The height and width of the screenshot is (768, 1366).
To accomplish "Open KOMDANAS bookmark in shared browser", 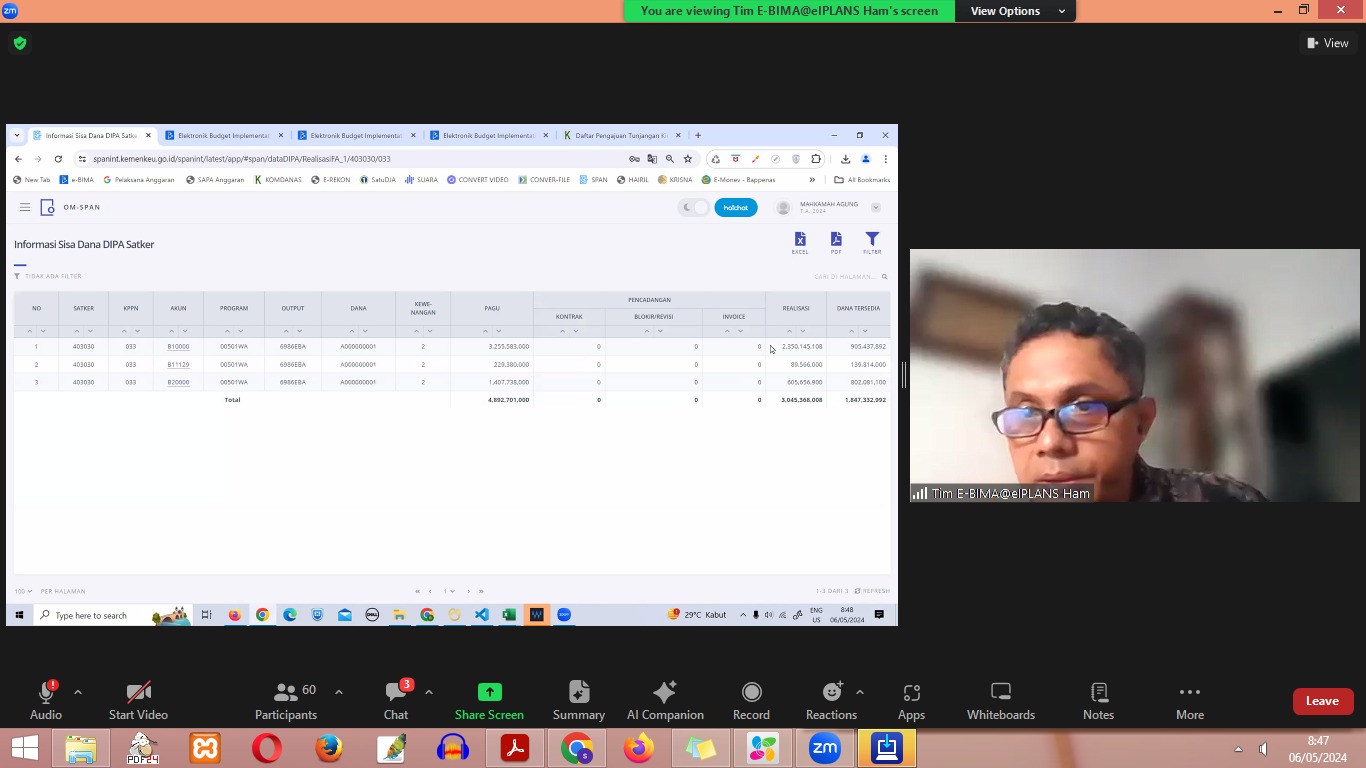I will [278, 180].
